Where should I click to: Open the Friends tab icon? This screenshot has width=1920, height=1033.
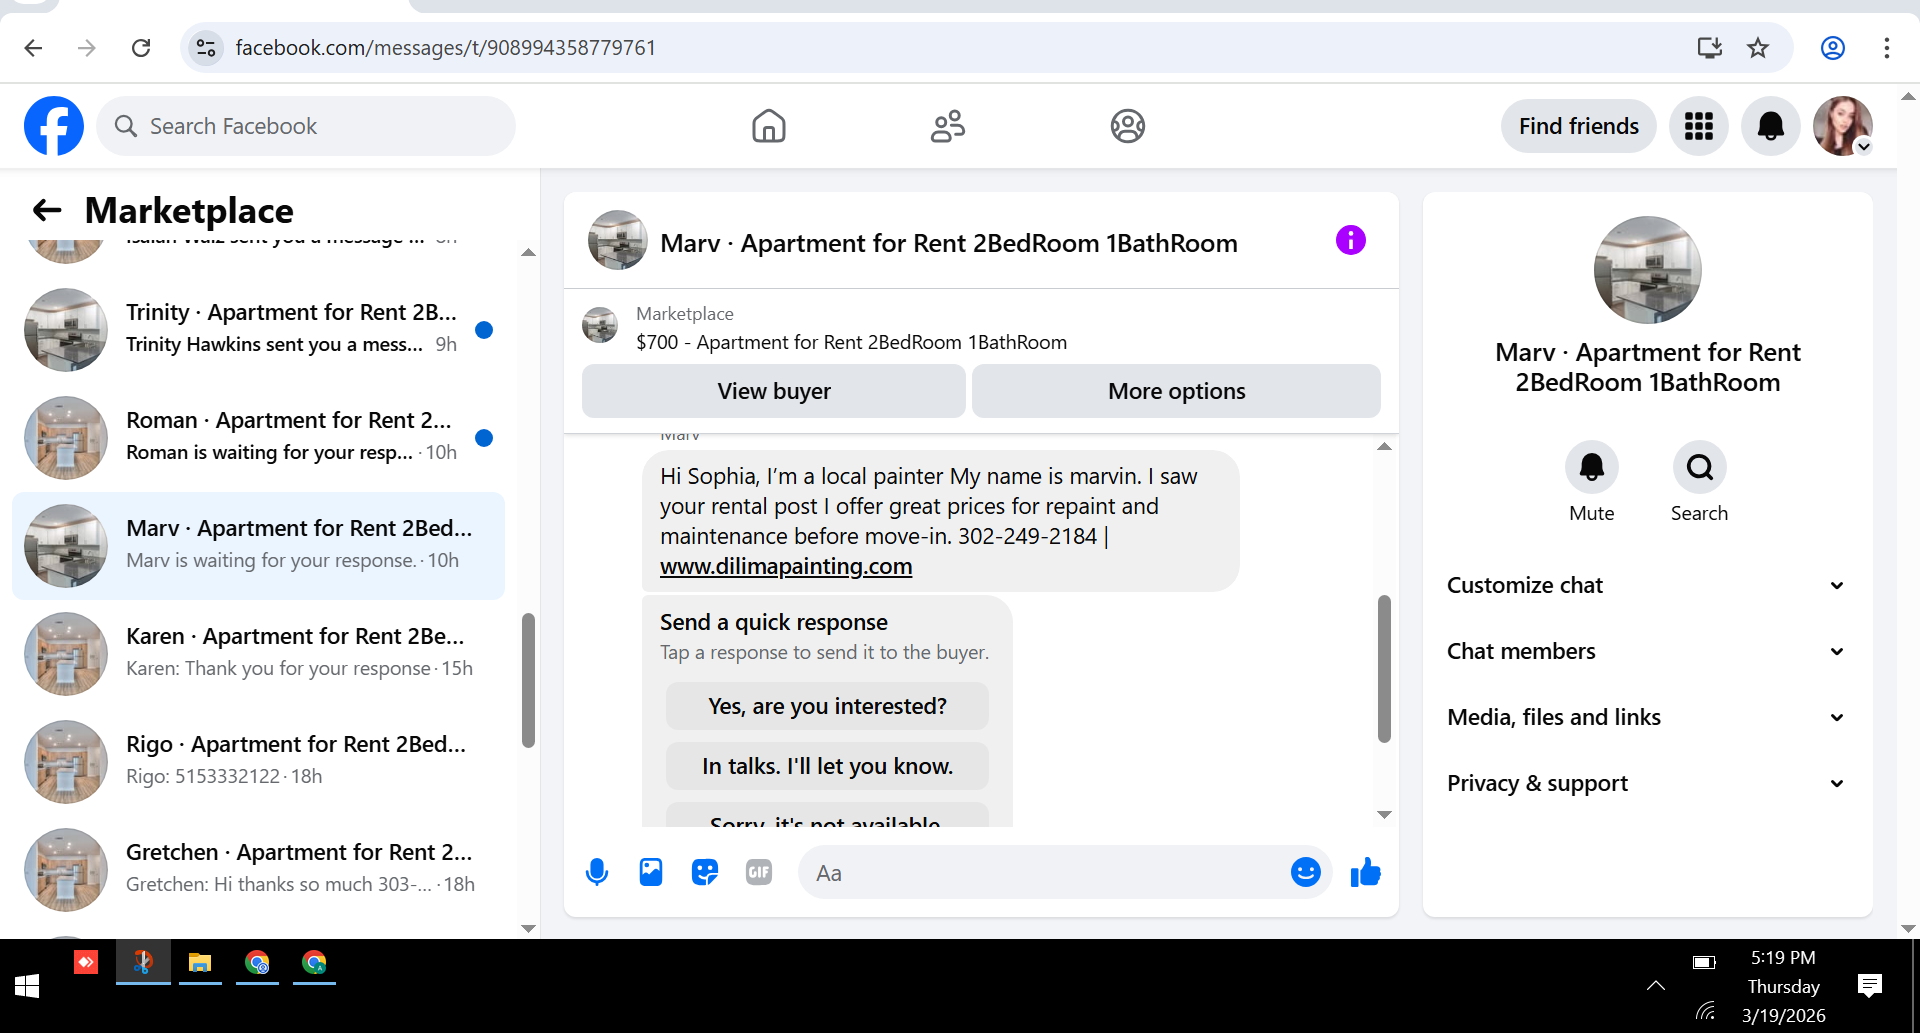pyautogui.click(x=948, y=126)
